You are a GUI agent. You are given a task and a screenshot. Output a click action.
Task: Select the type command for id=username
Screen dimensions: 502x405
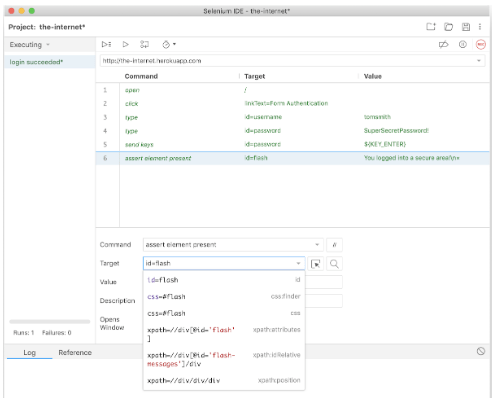click(x=293, y=117)
